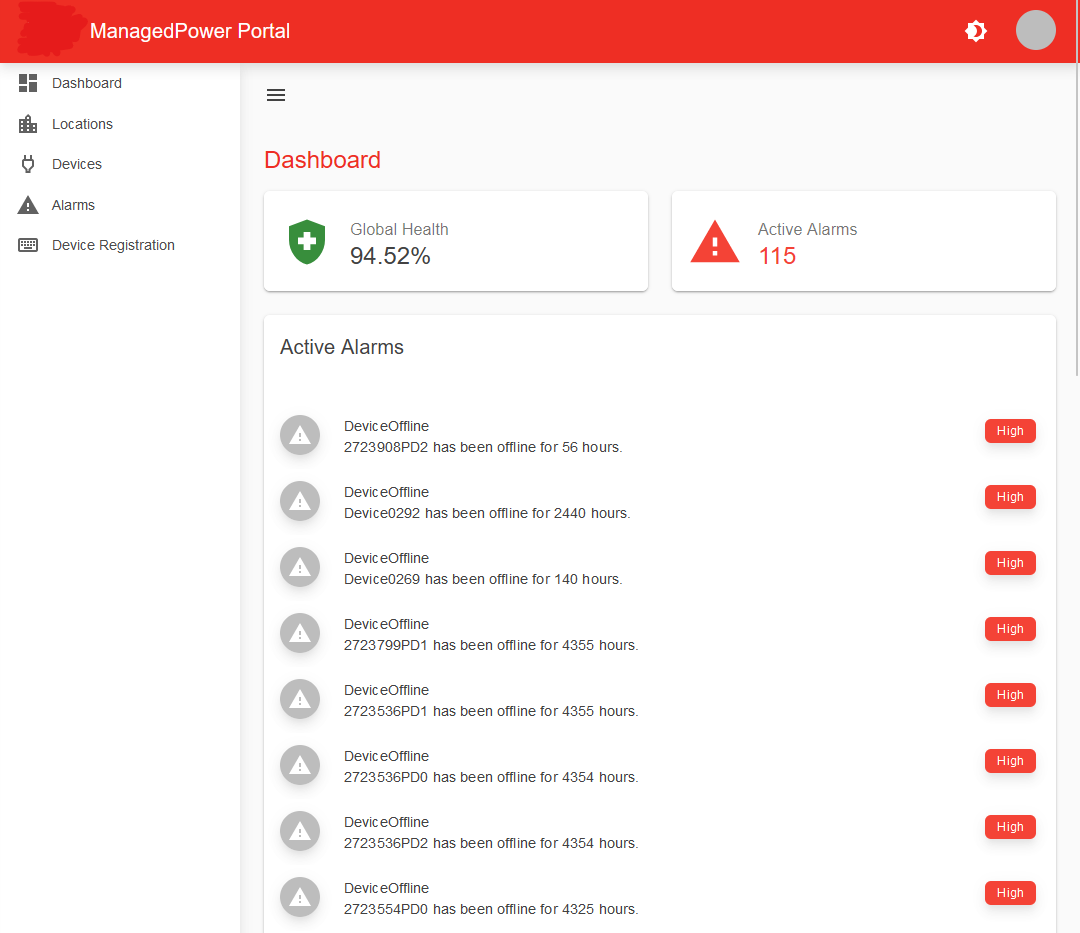This screenshot has width=1080, height=933.
Task: Click the Active Alarms count of 115
Action: point(777,256)
